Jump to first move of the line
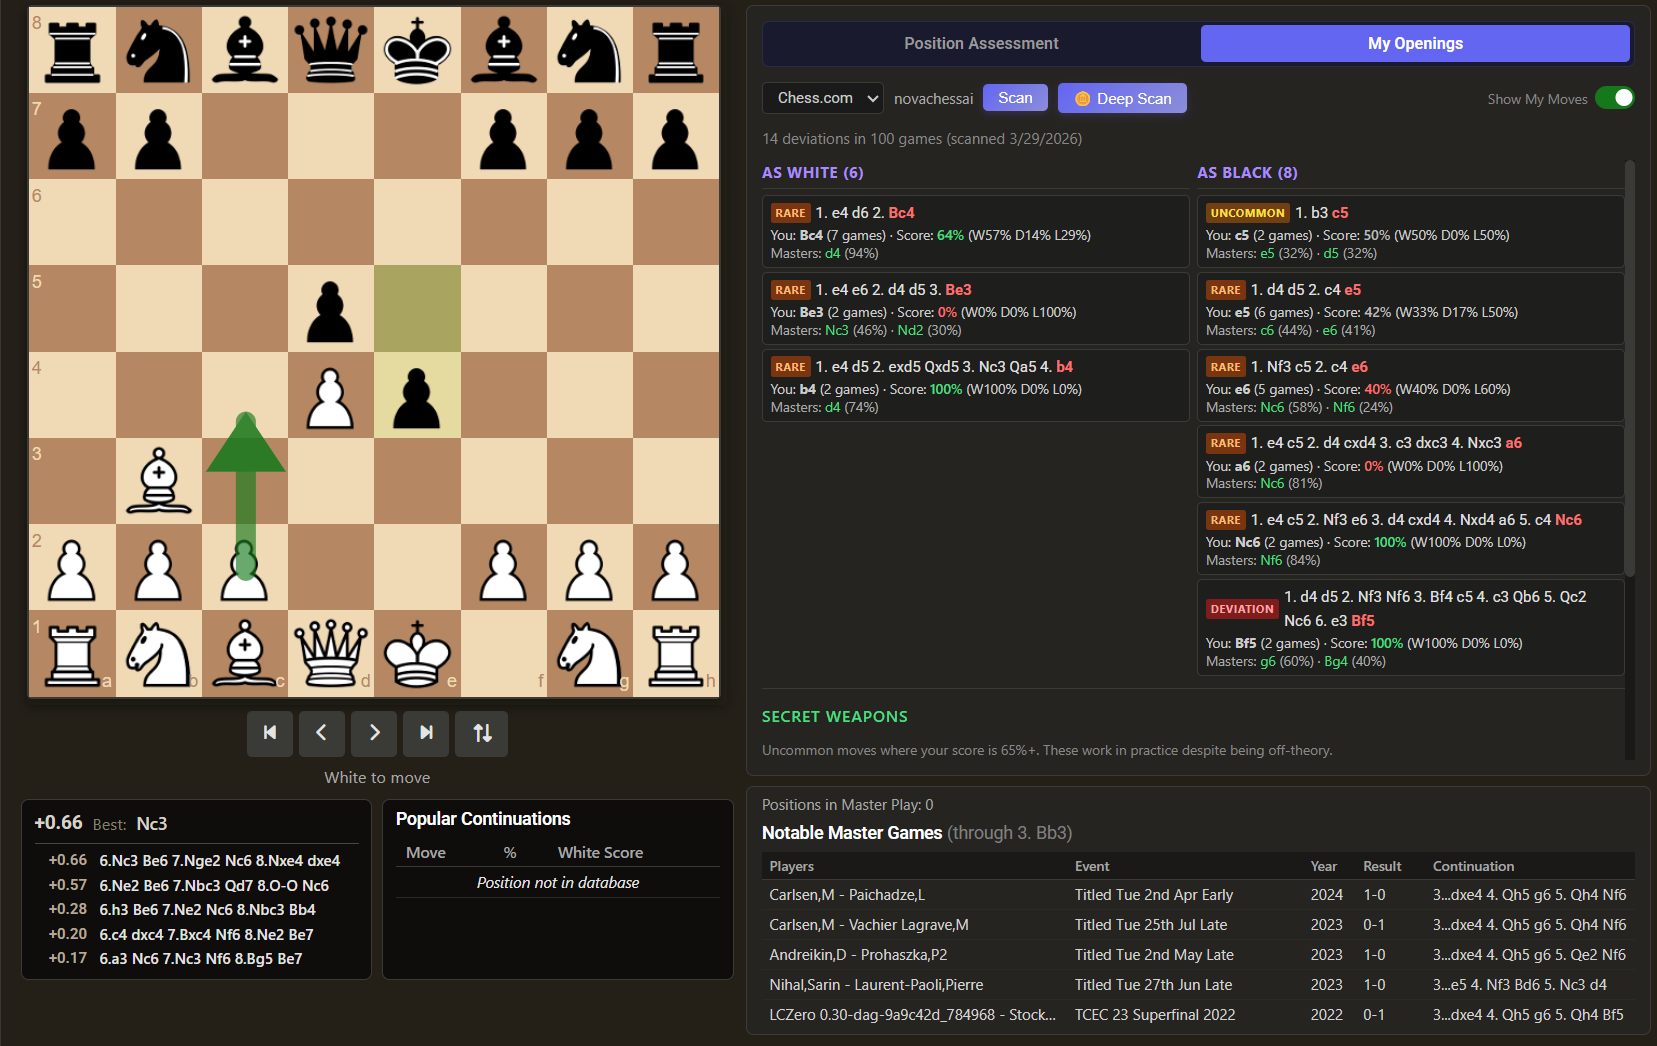This screenshot has width=1657, height=1046. (270, 733)
